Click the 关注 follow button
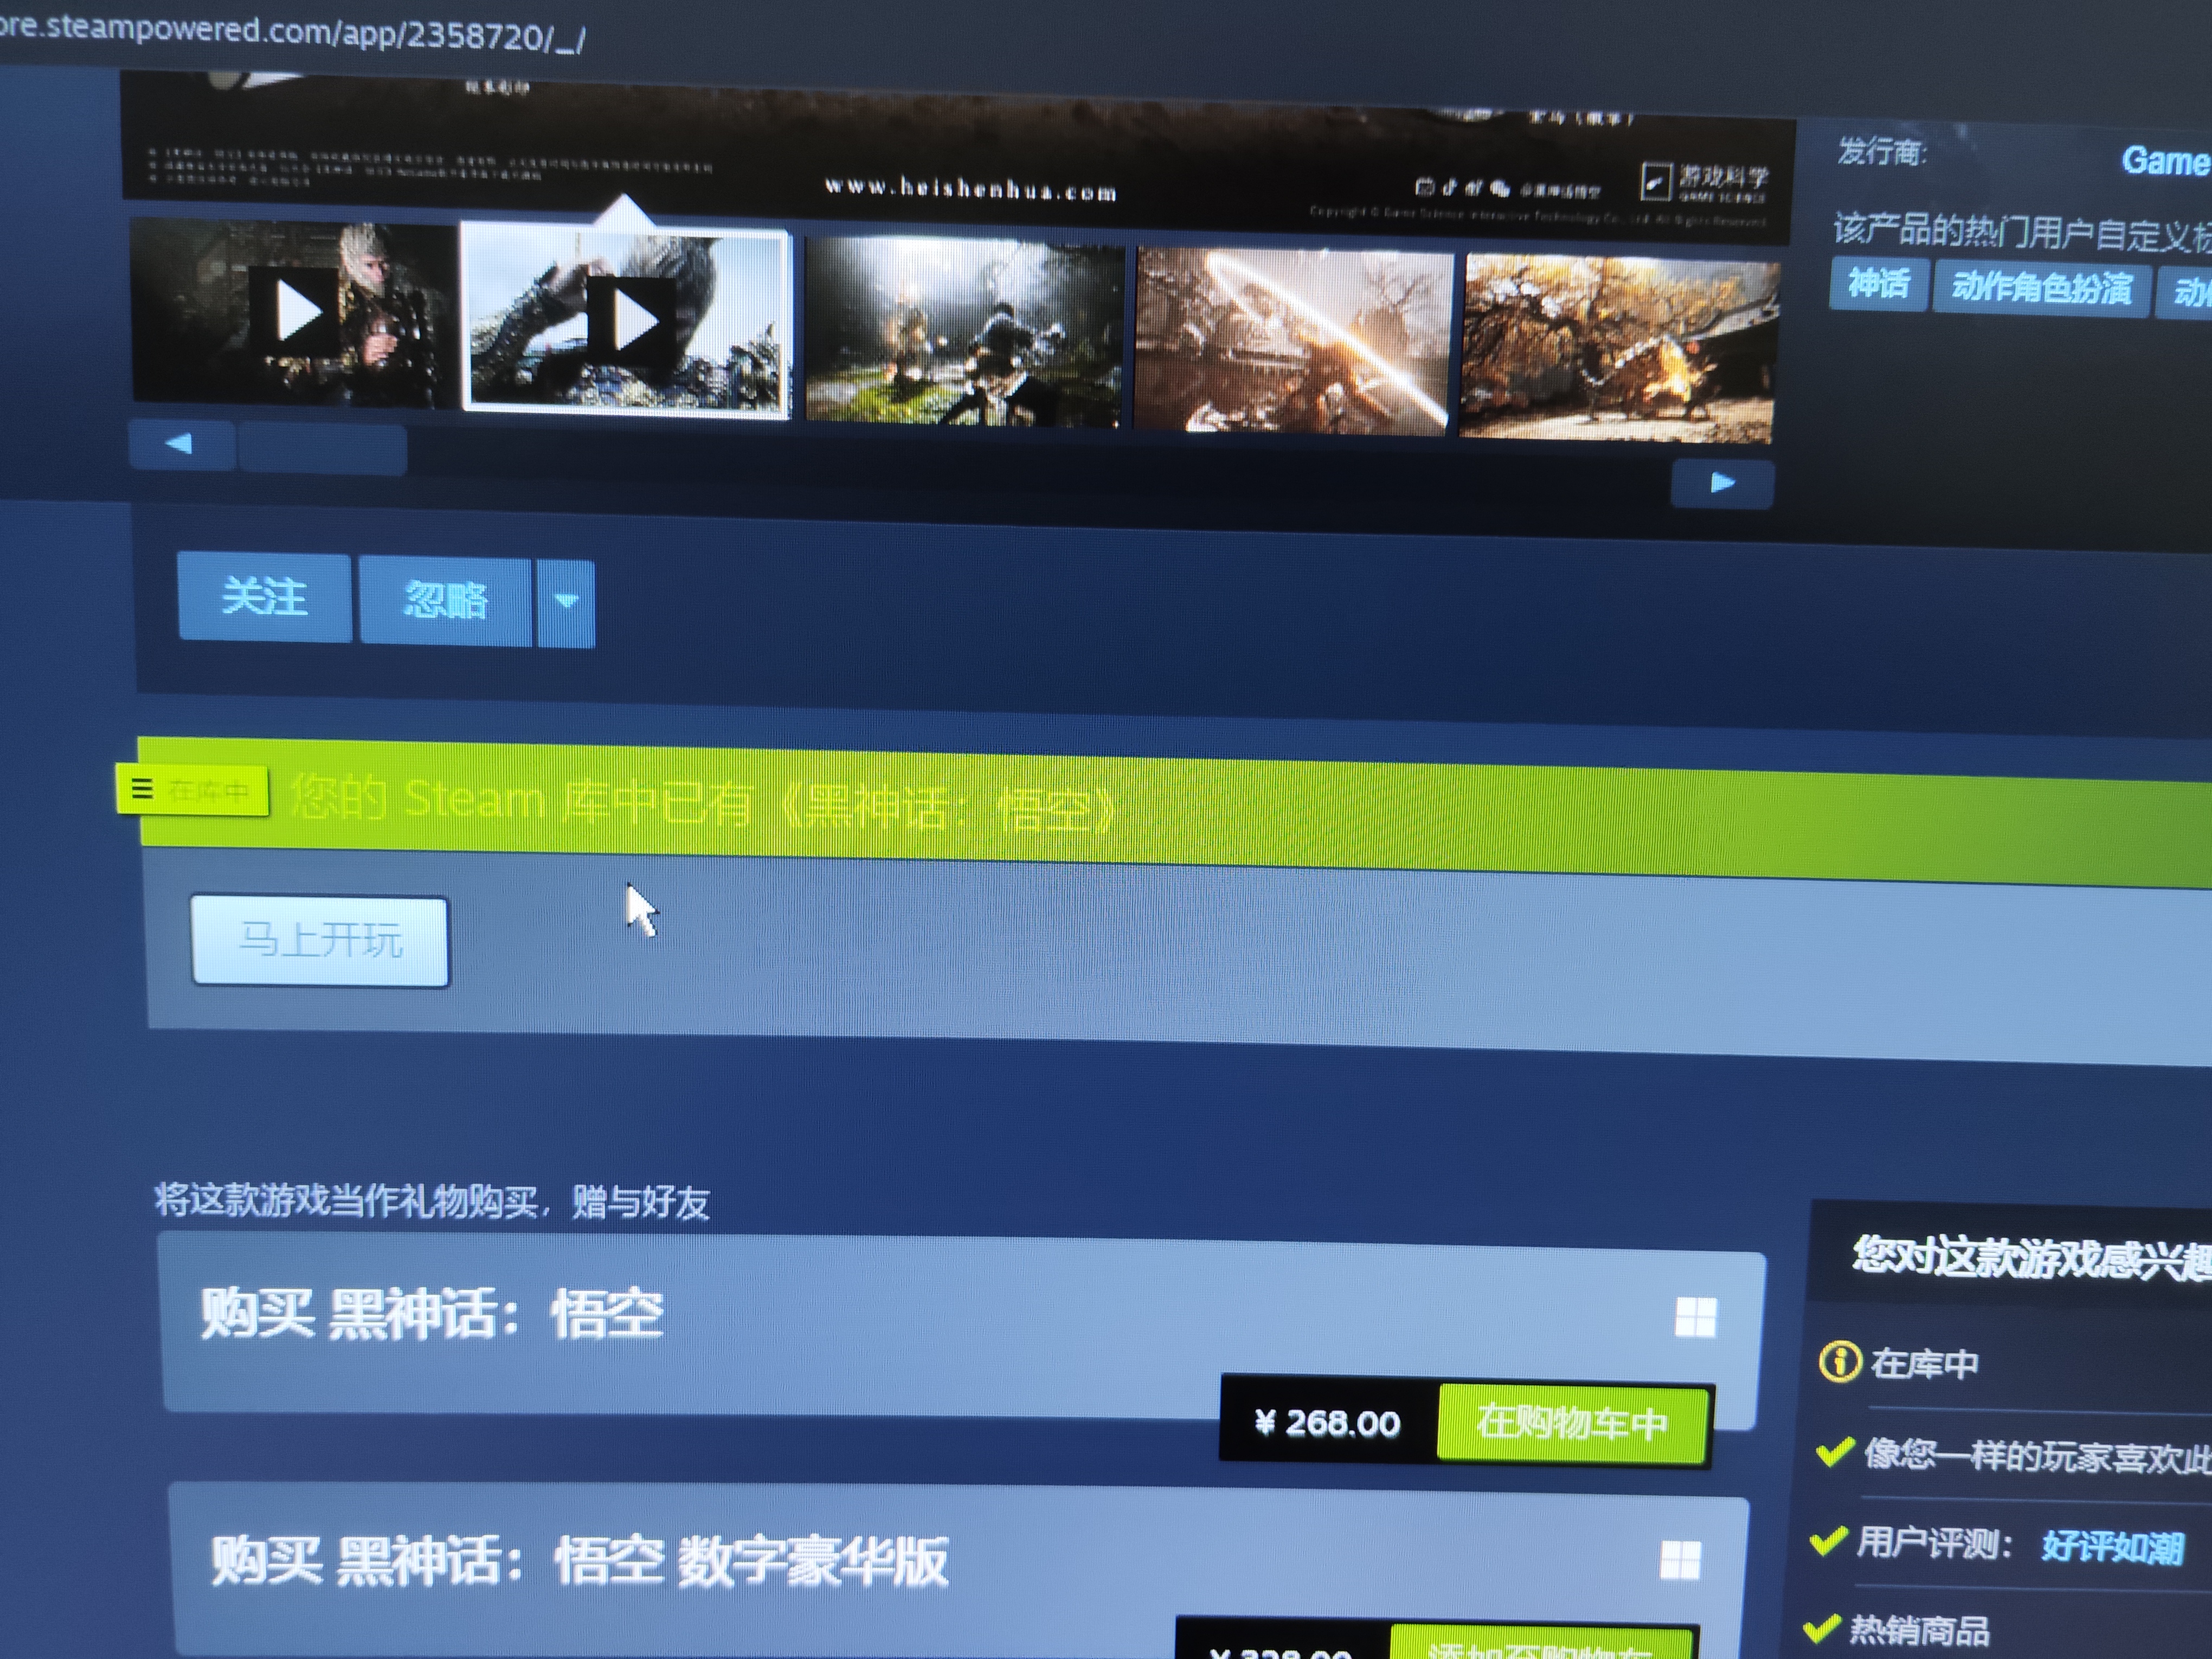Image resolution: width=2212 pixels, height=1659 pixels. pyautogui.click(x=265, y=598)
